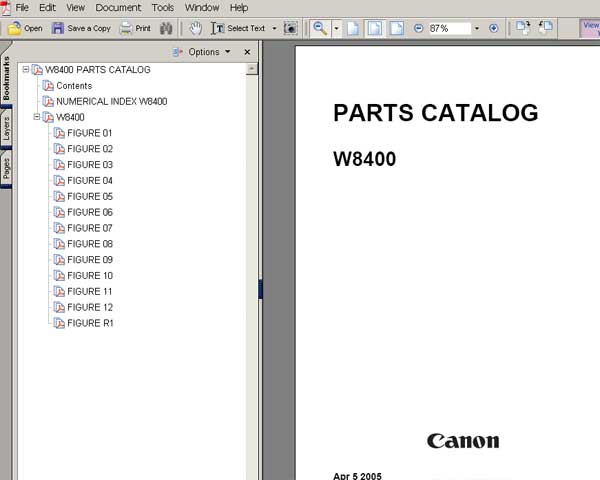Open the zoom tool dropdown arrow

coord(336,28)
